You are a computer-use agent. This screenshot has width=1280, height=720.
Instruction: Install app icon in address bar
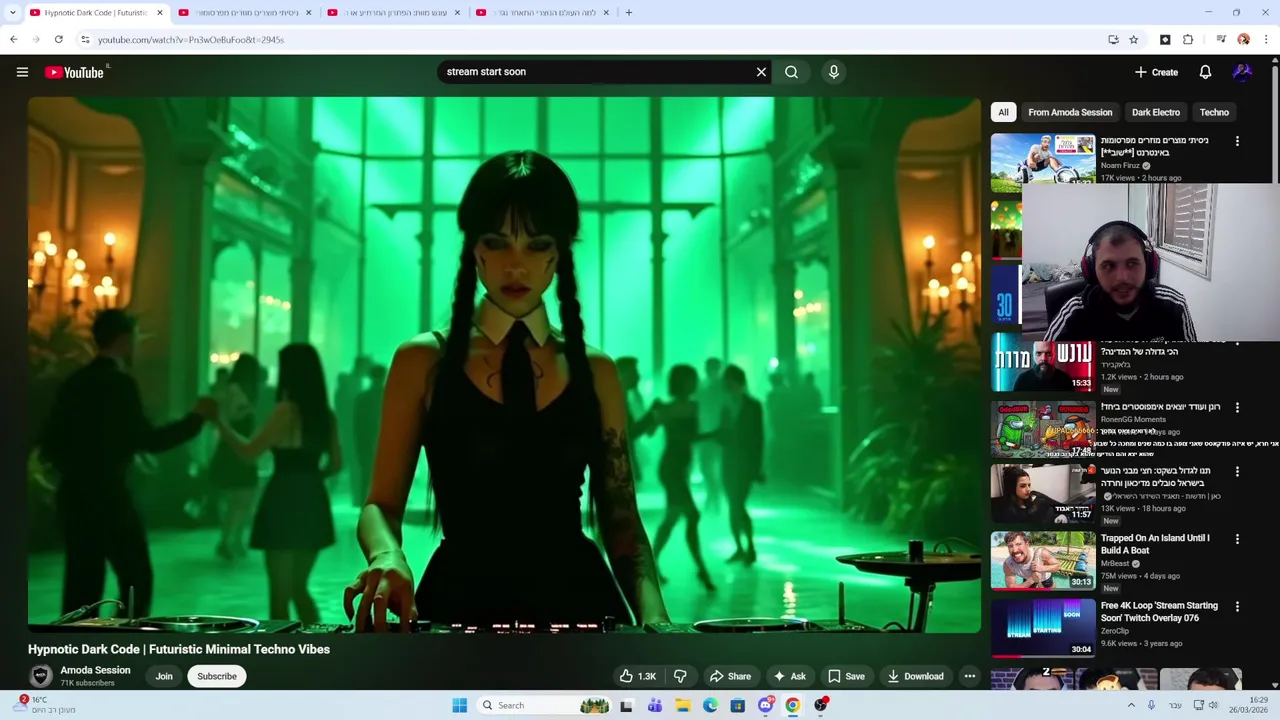pos(1113,40)
